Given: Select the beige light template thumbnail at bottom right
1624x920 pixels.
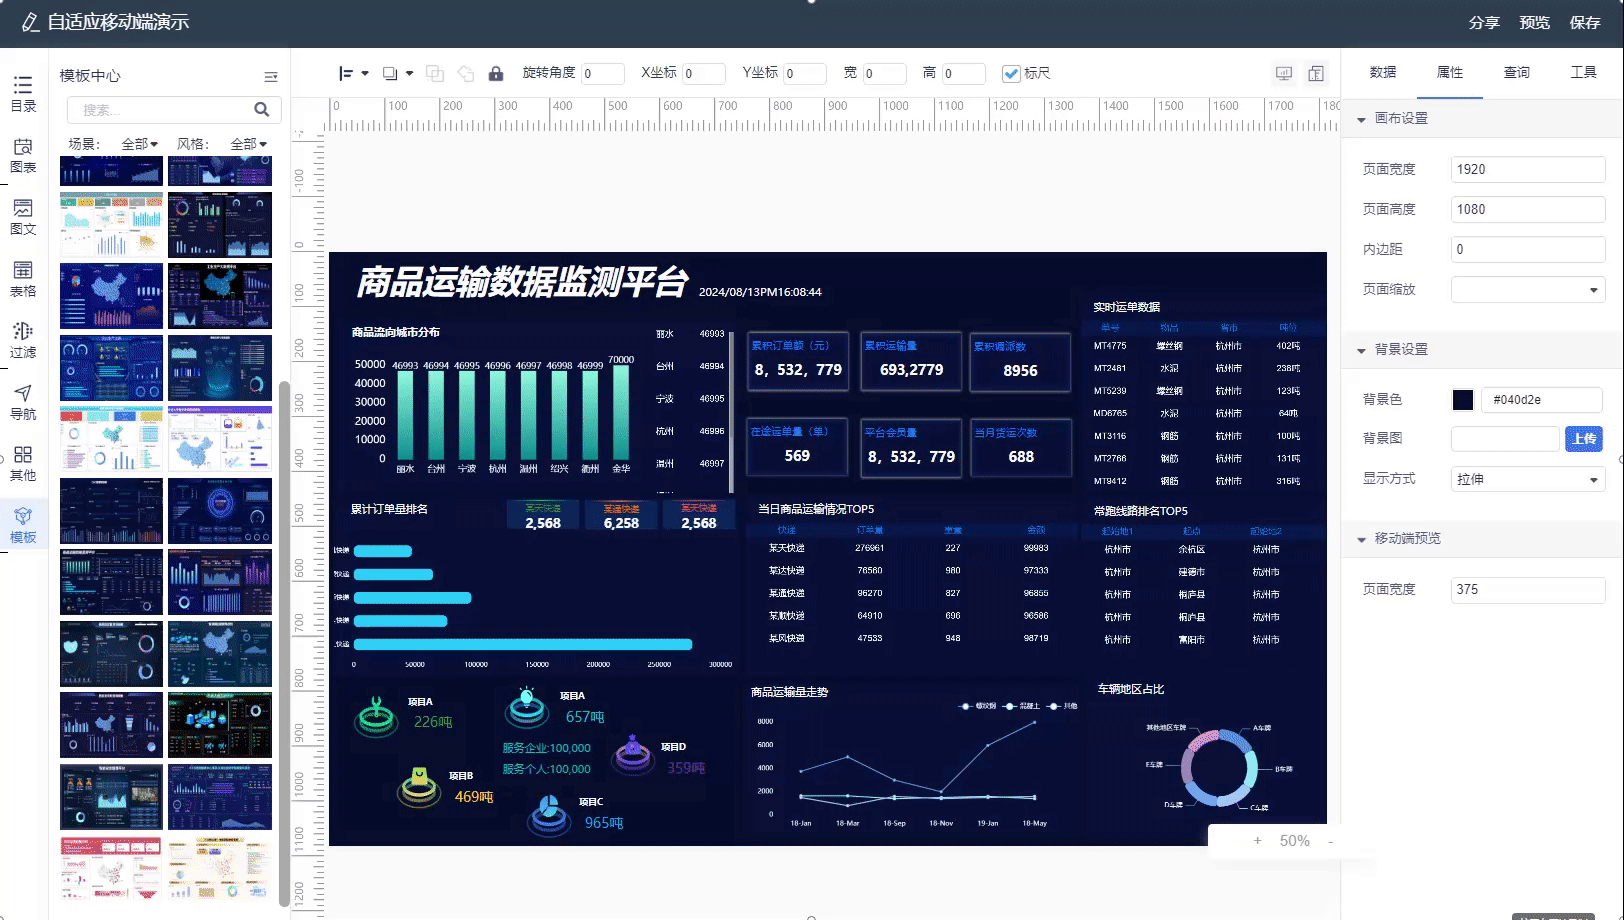Looking at the screenshot, I should click(220, 869).
